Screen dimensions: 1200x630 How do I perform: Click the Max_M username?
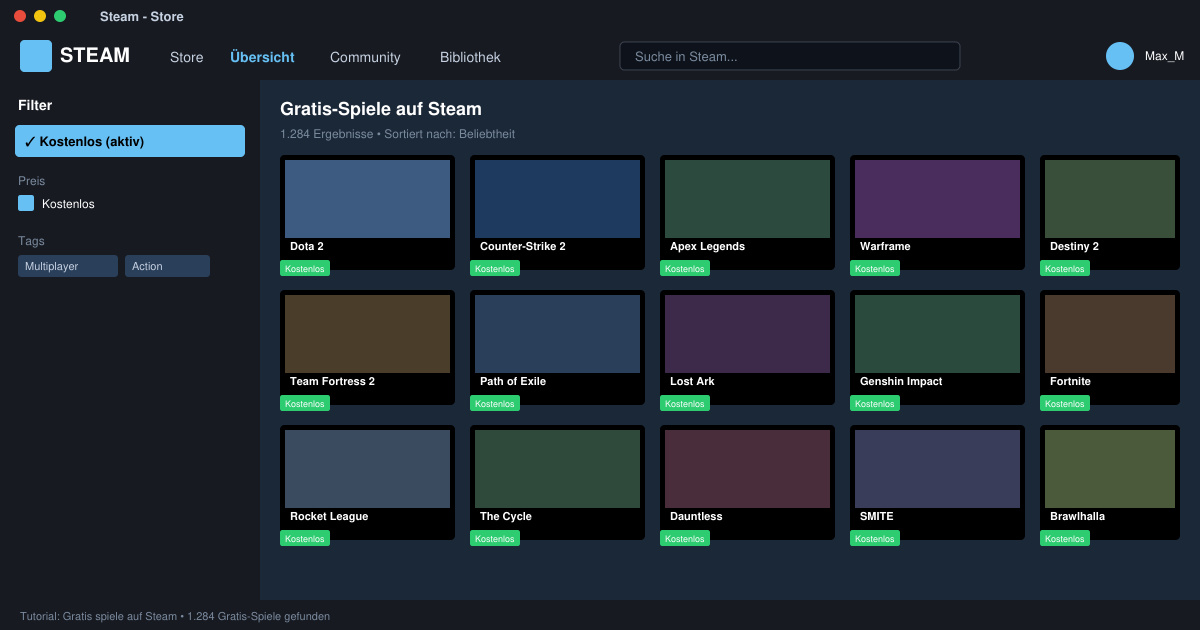pos(1164,56)
